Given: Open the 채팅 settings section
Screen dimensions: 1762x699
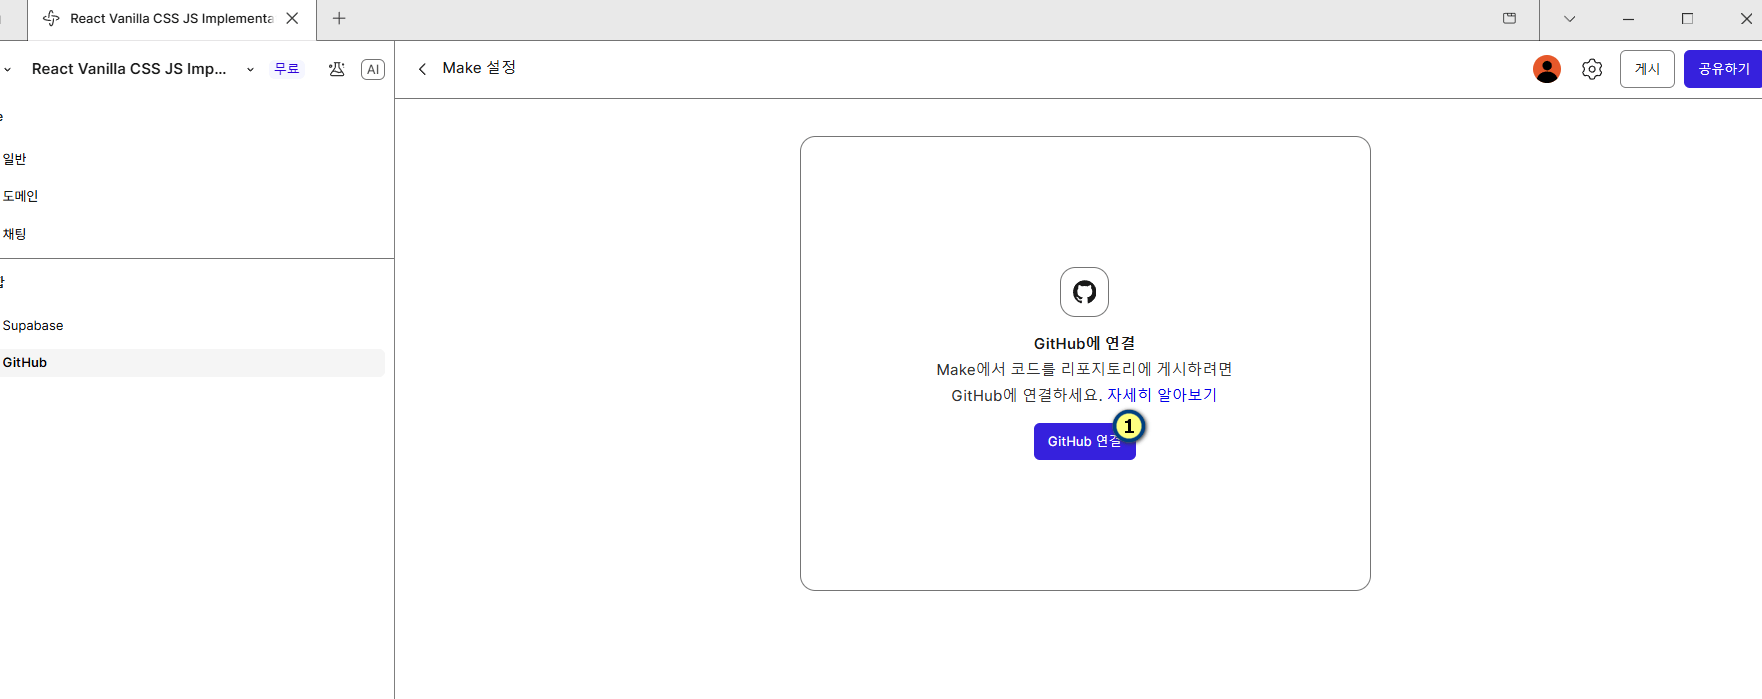Looking at the screenshot, I should pos(15,234).
